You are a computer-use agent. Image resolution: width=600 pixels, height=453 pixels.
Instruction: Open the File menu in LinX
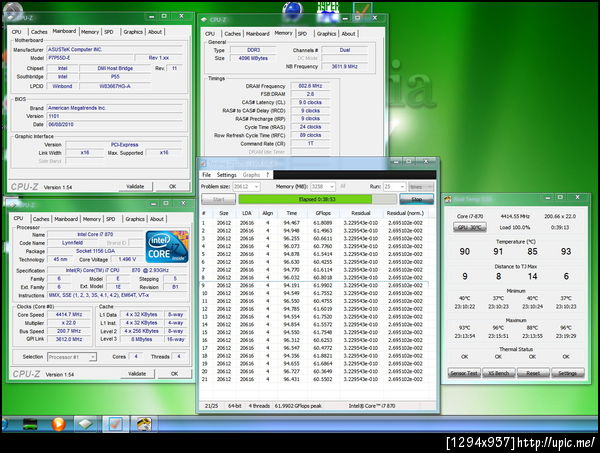click(x=207, y=174)
